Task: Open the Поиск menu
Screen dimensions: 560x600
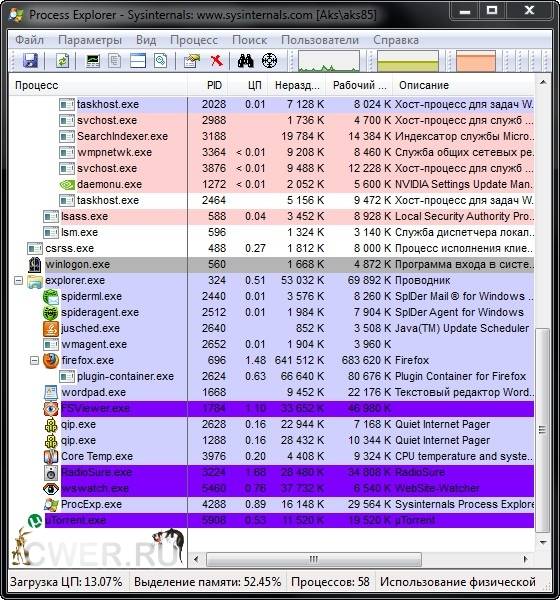Action: pyautogui.click(x=250, y=40)
